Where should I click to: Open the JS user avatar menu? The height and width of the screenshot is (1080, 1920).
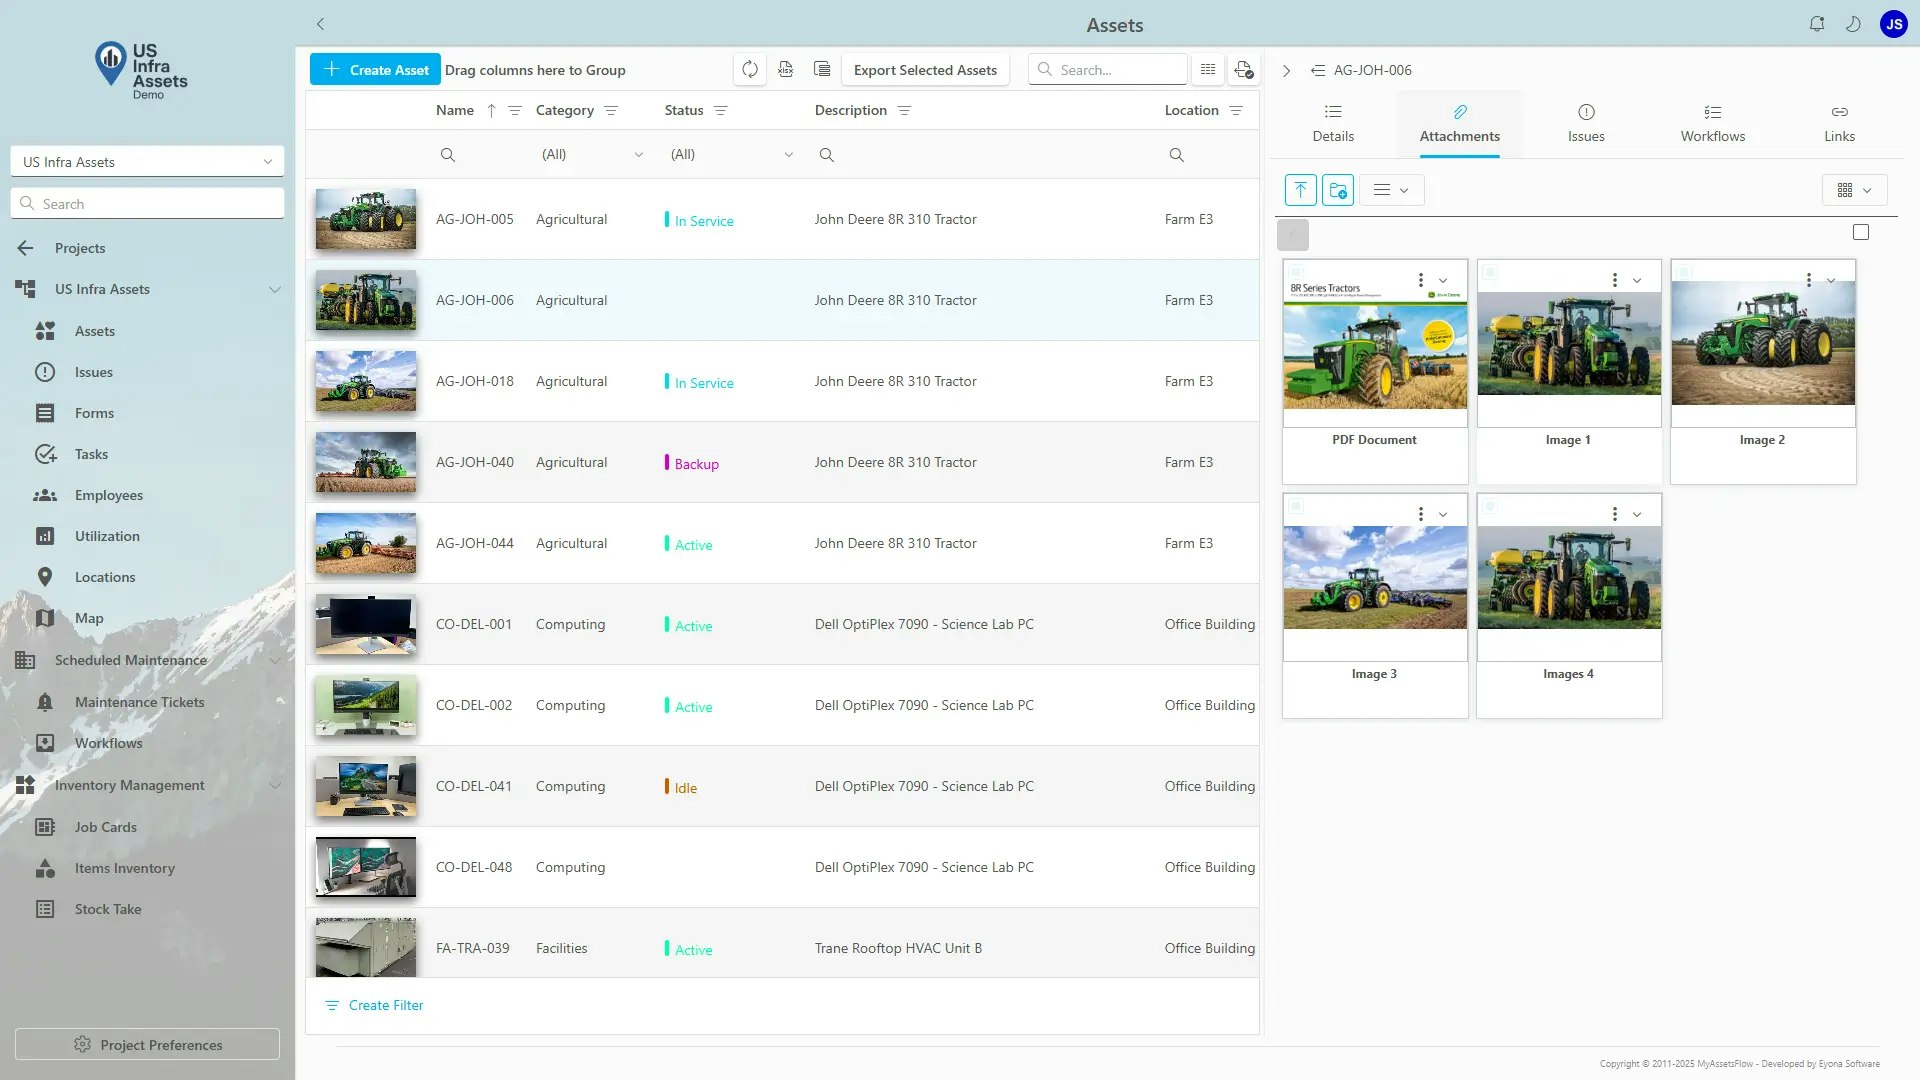[1894, 24]
